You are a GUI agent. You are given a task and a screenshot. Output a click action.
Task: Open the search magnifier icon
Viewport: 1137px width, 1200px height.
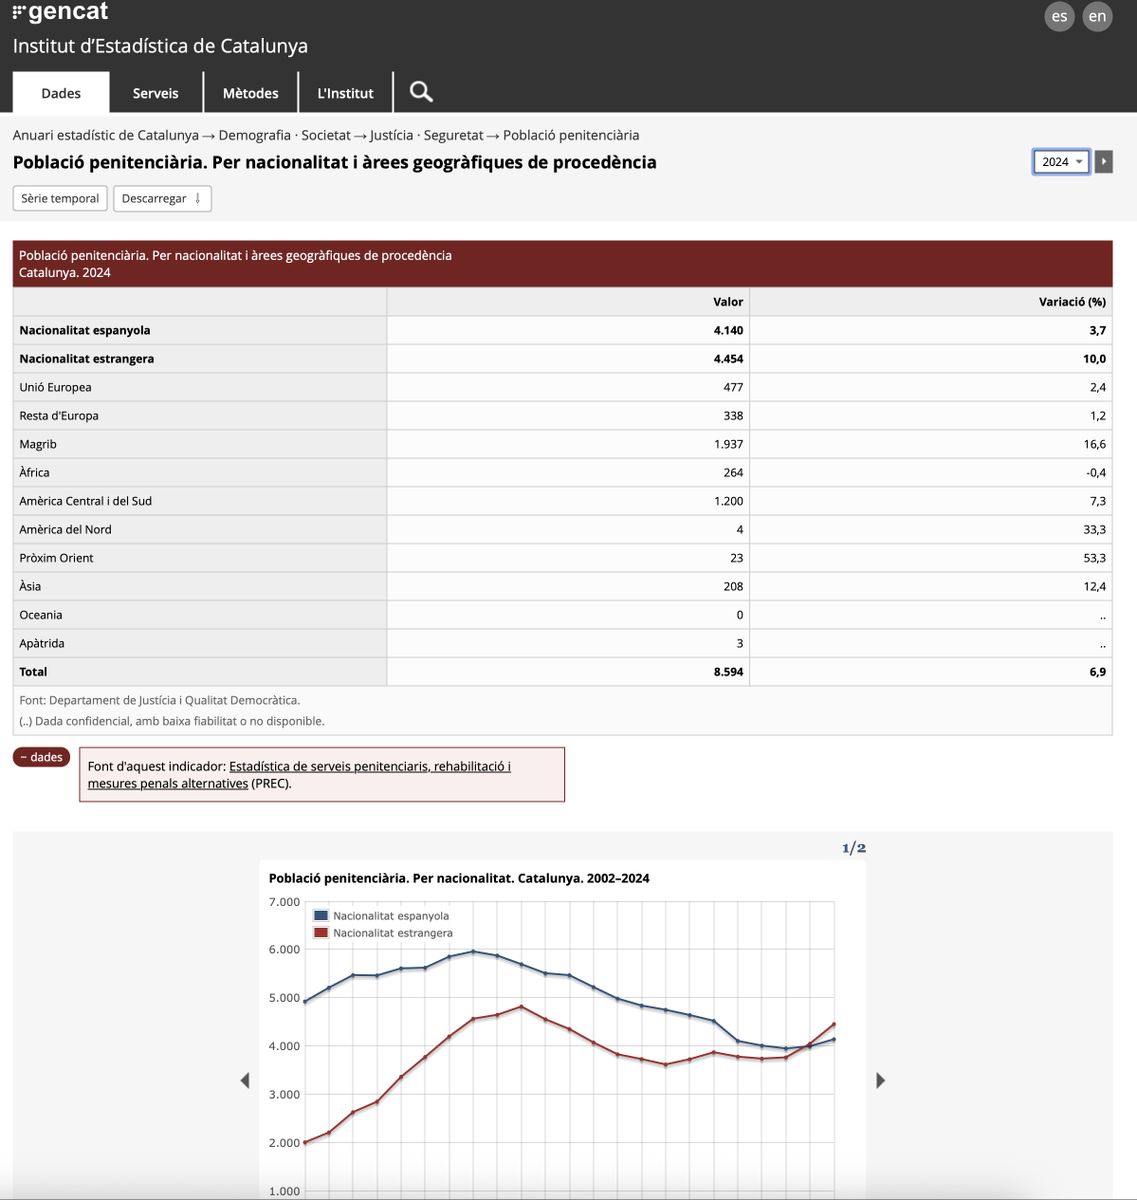pyautogui.click(x=421, y=92)
